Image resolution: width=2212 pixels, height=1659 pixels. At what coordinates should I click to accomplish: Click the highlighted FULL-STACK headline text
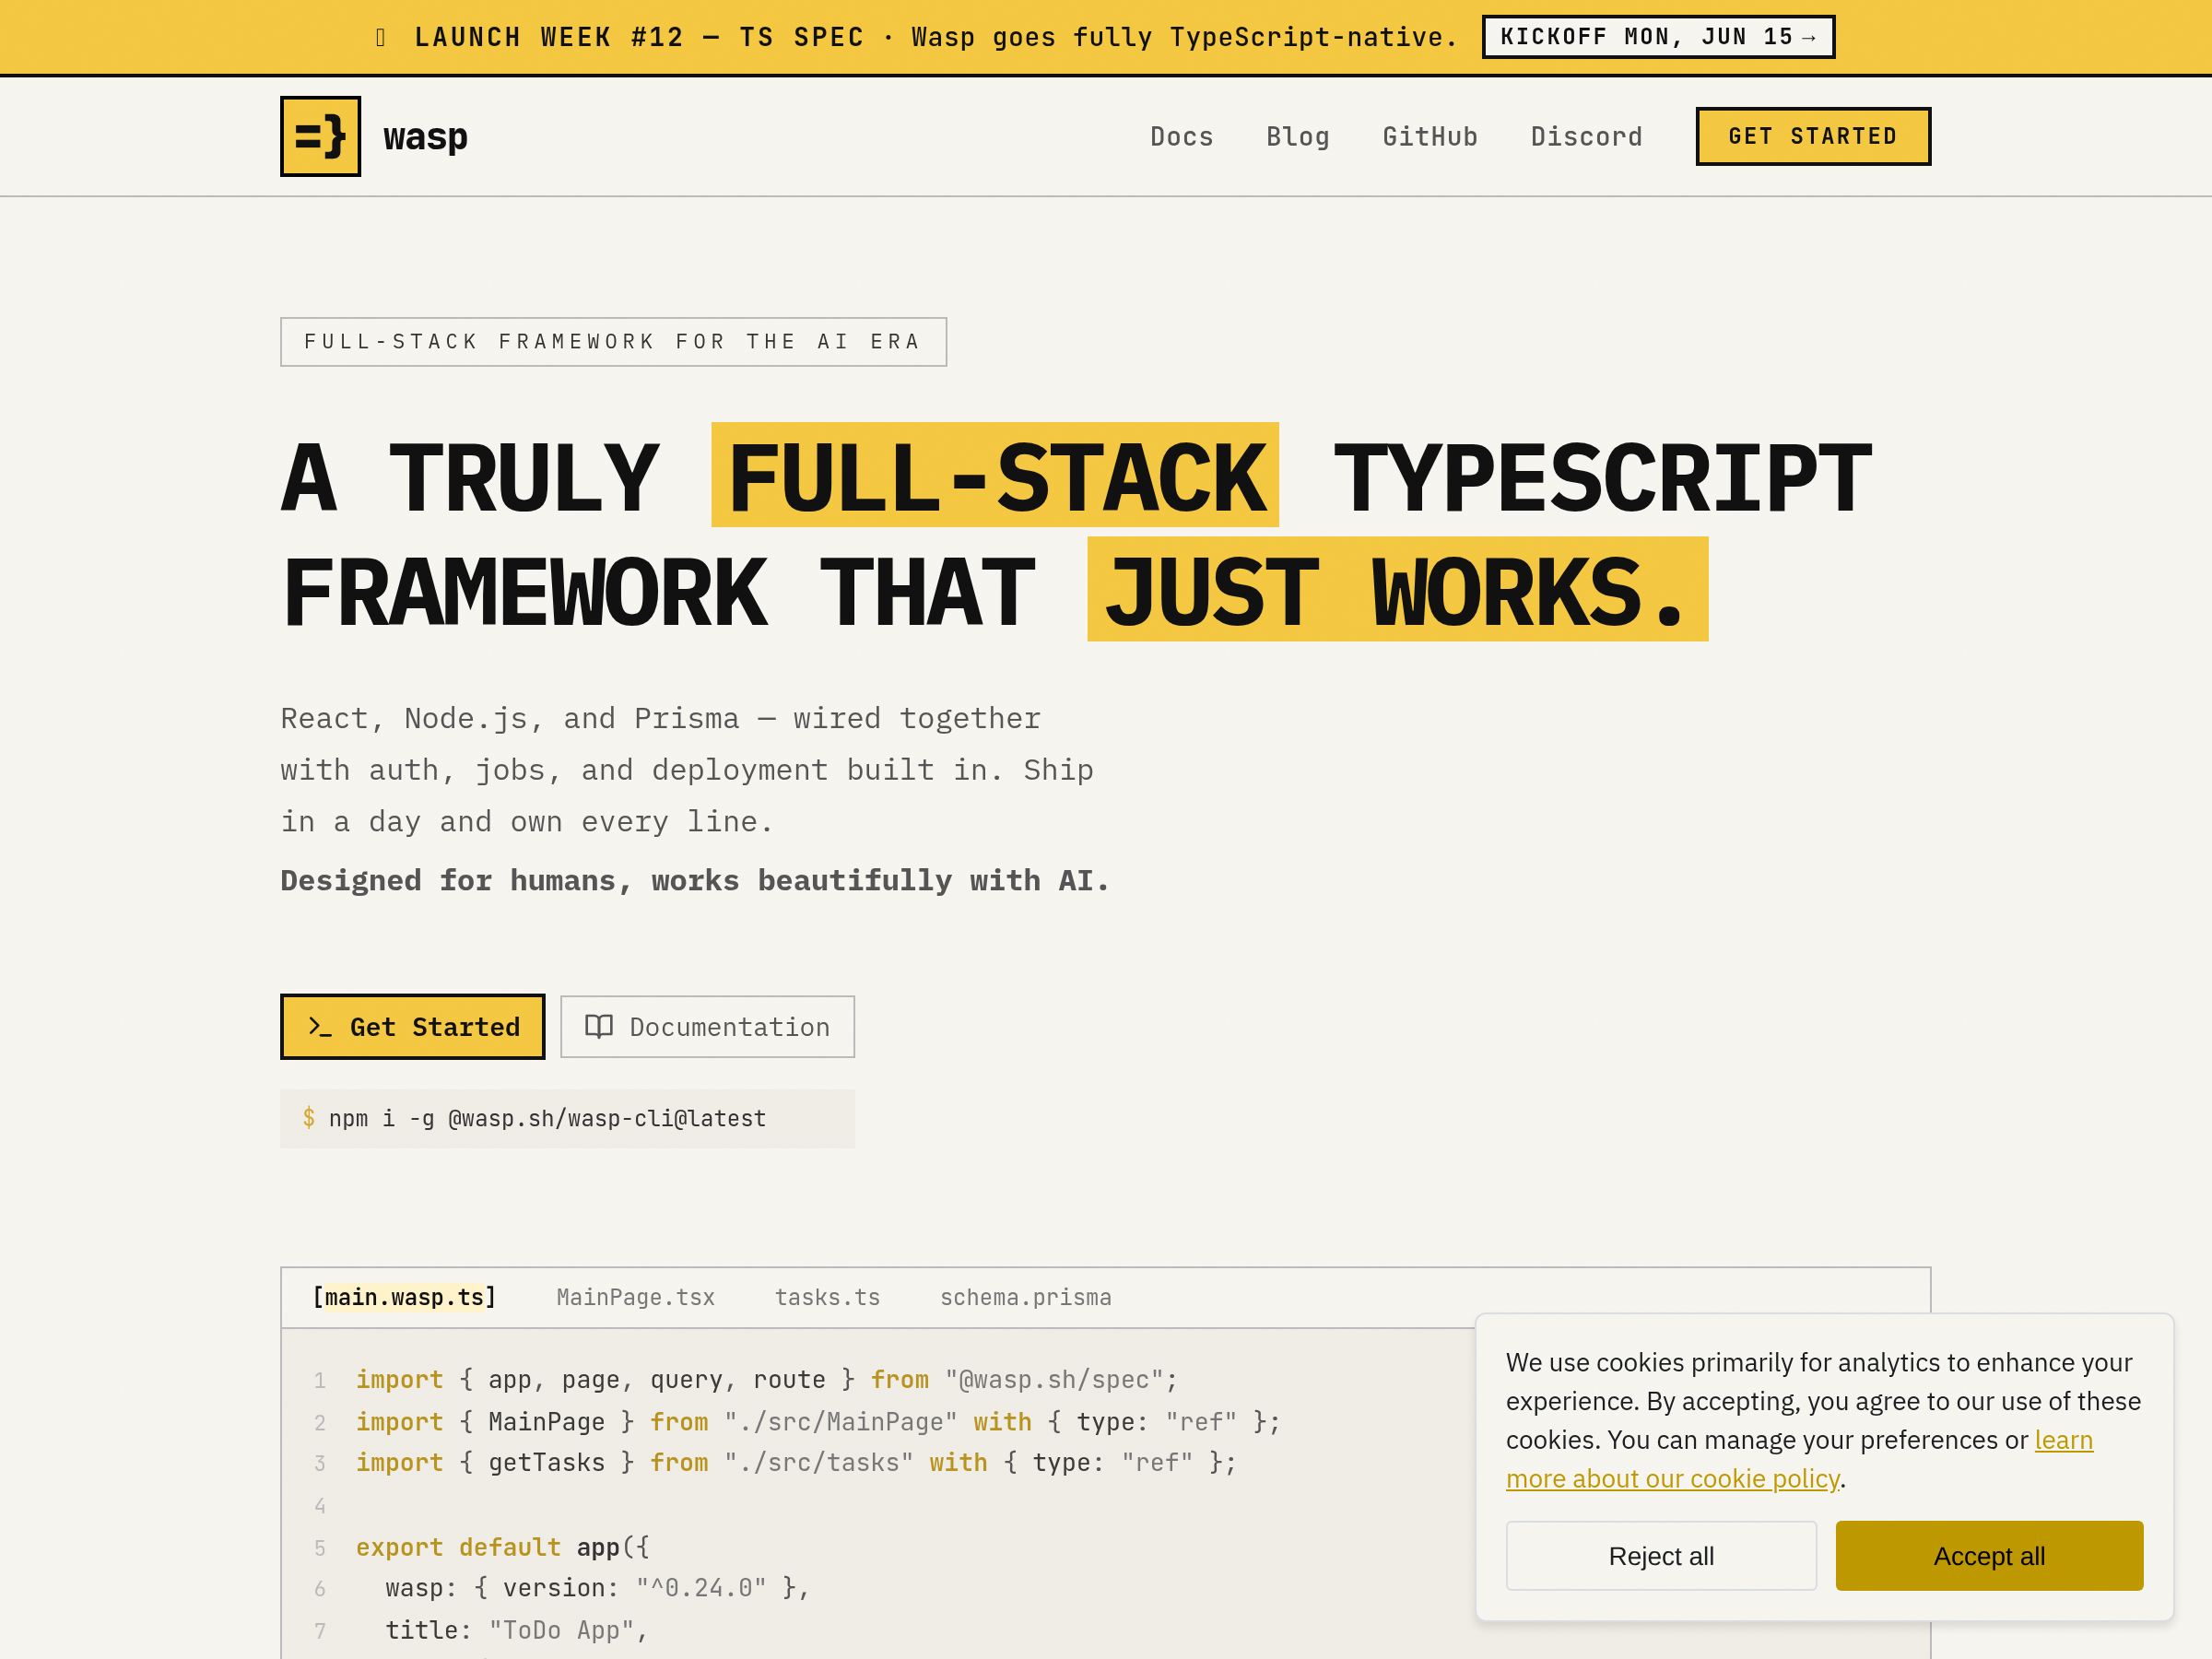[x=995, y=476]
